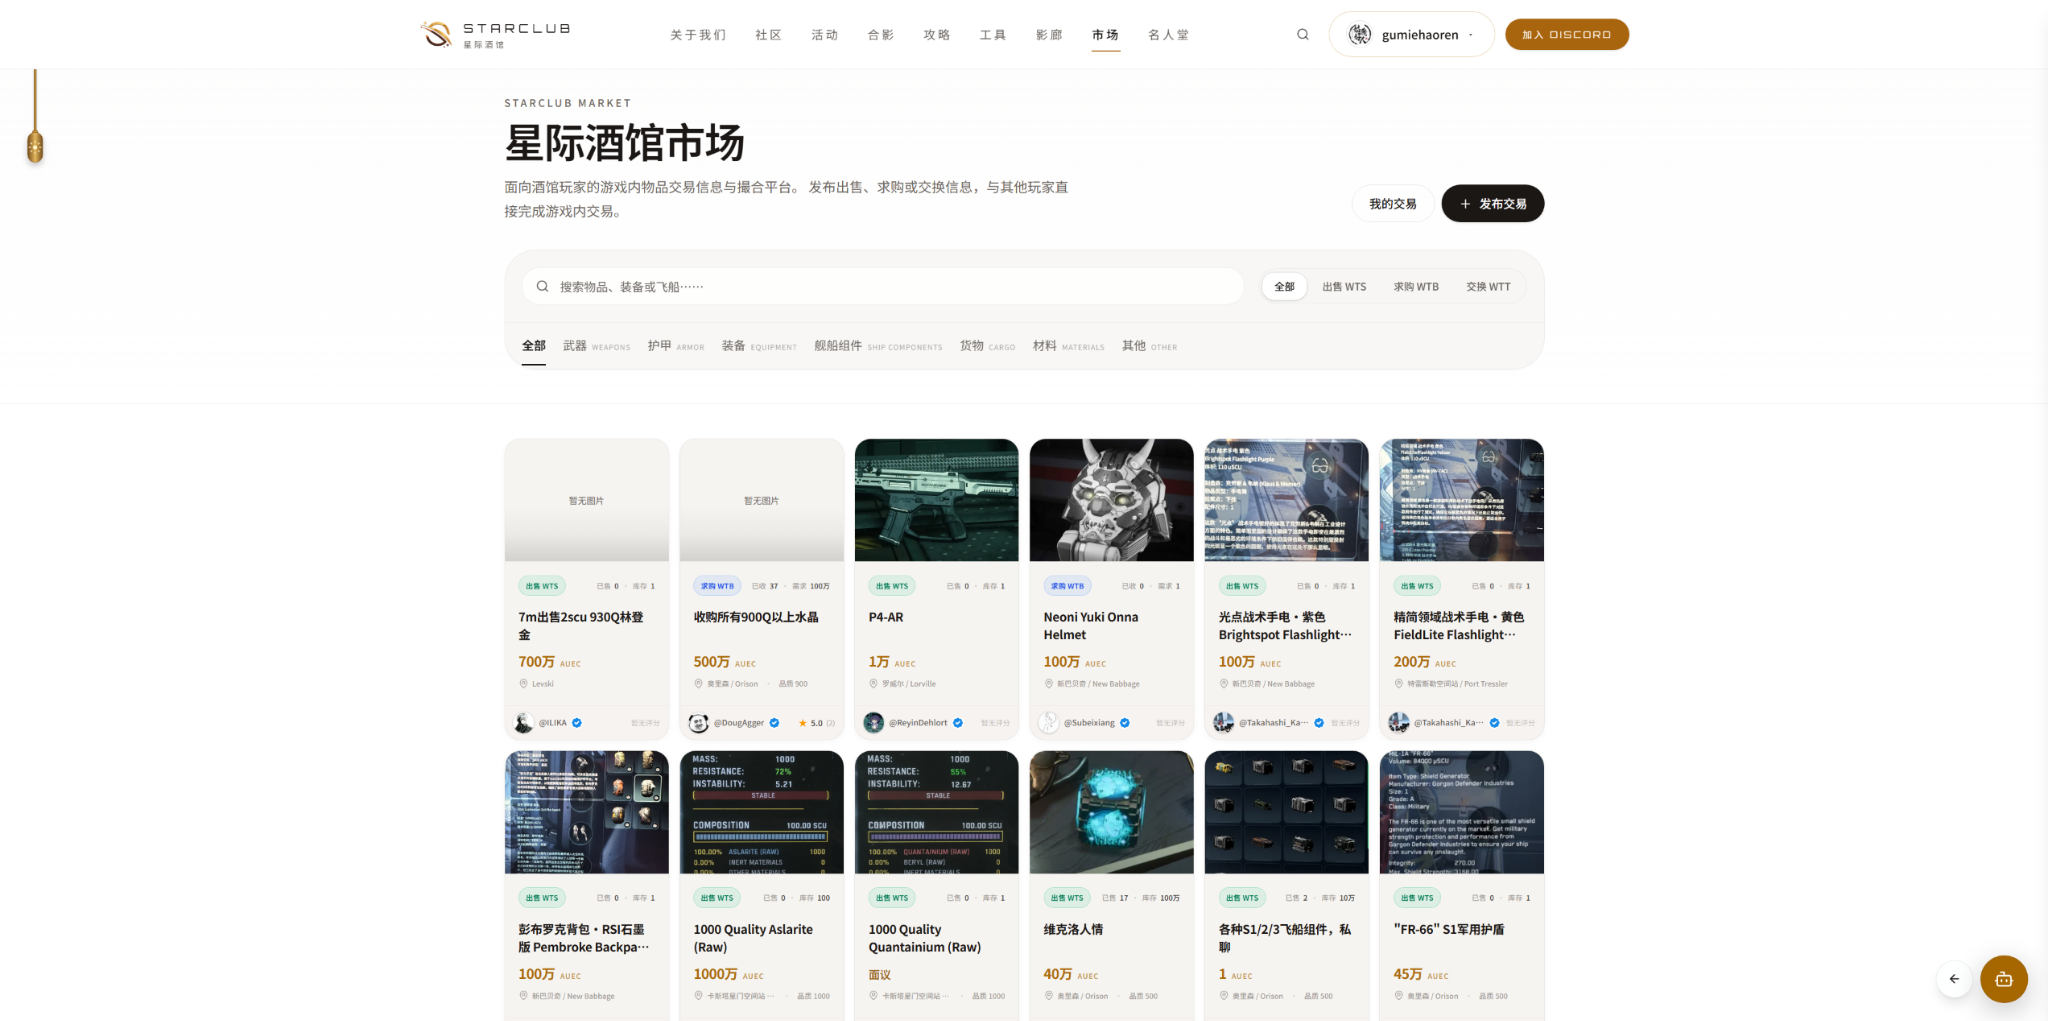
Task: Open the 维克洛人情 listing title
Action: click(x=1073, y=930)
